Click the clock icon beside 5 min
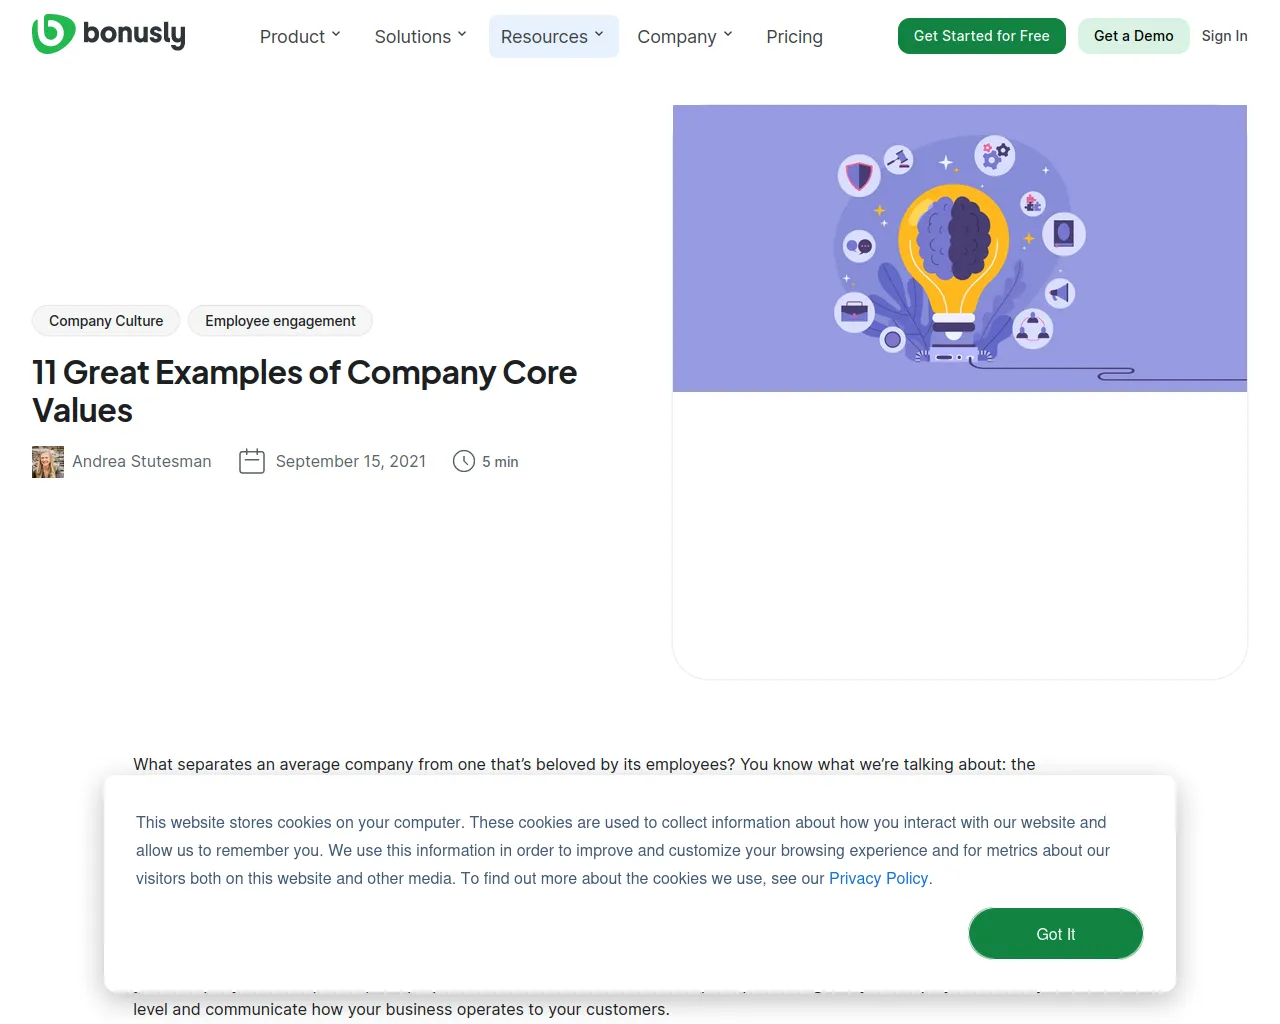The width and height of the screenshot is (1280, 1024). pyautogui.click(x=464, y=461)
